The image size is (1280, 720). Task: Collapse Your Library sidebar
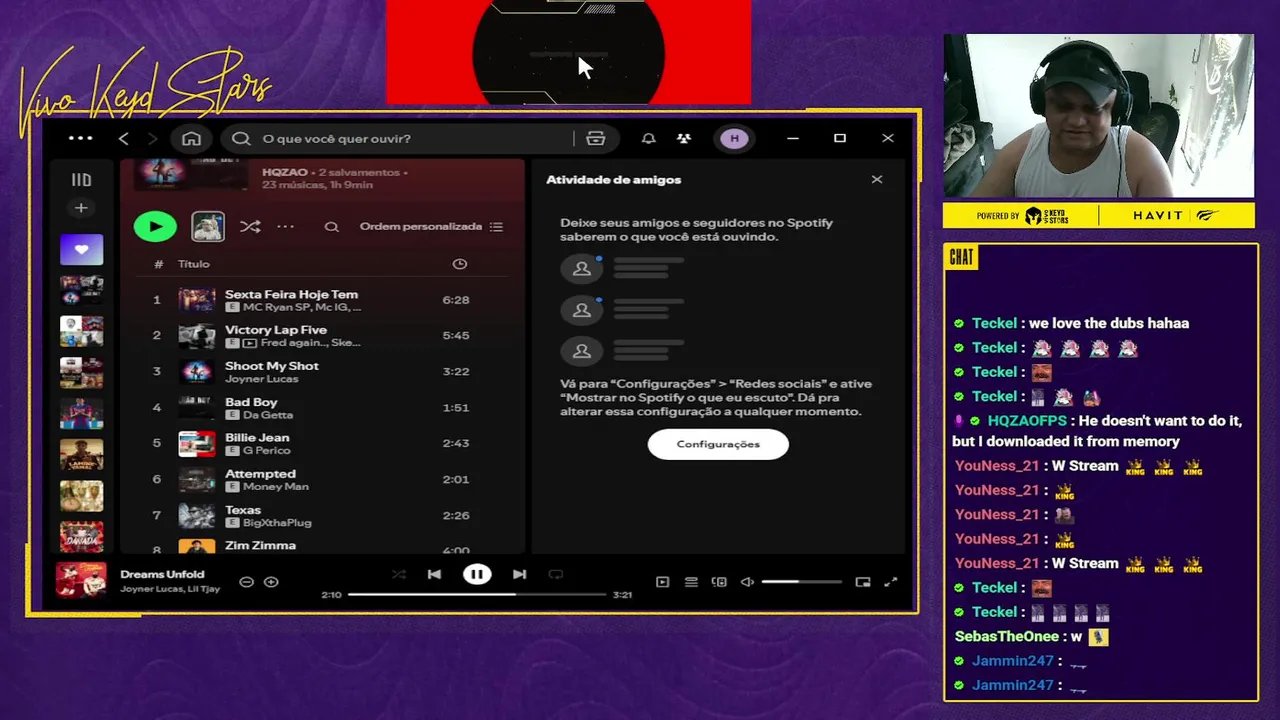coord(81,180)
